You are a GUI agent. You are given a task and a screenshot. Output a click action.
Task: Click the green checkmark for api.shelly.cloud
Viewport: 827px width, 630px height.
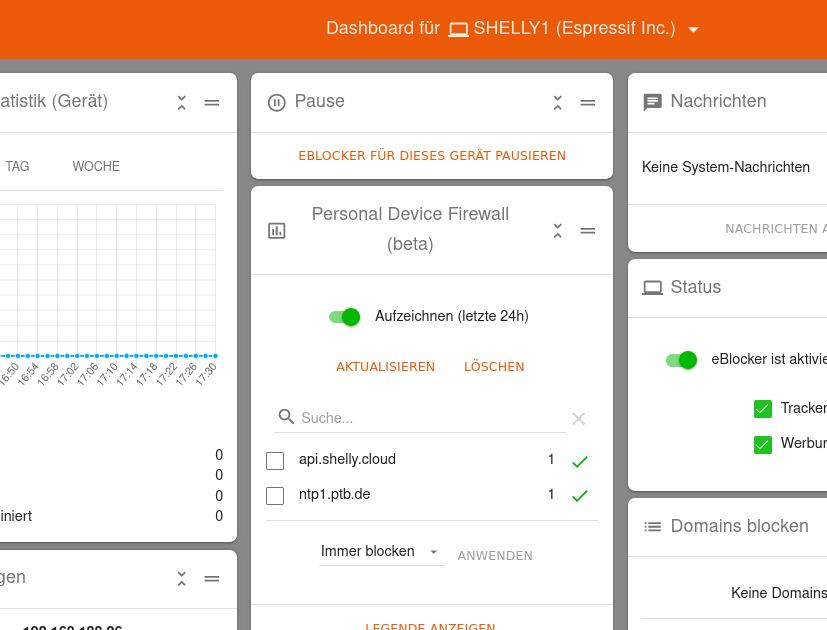coord(580,462)
